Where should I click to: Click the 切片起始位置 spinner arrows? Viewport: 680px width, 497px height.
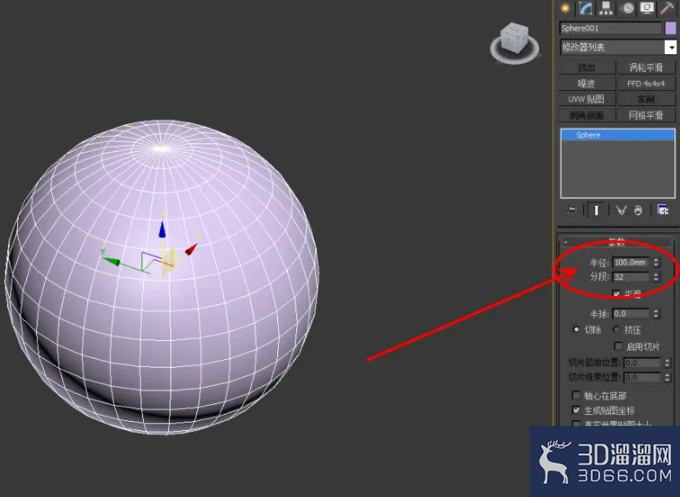click(667, 363)
